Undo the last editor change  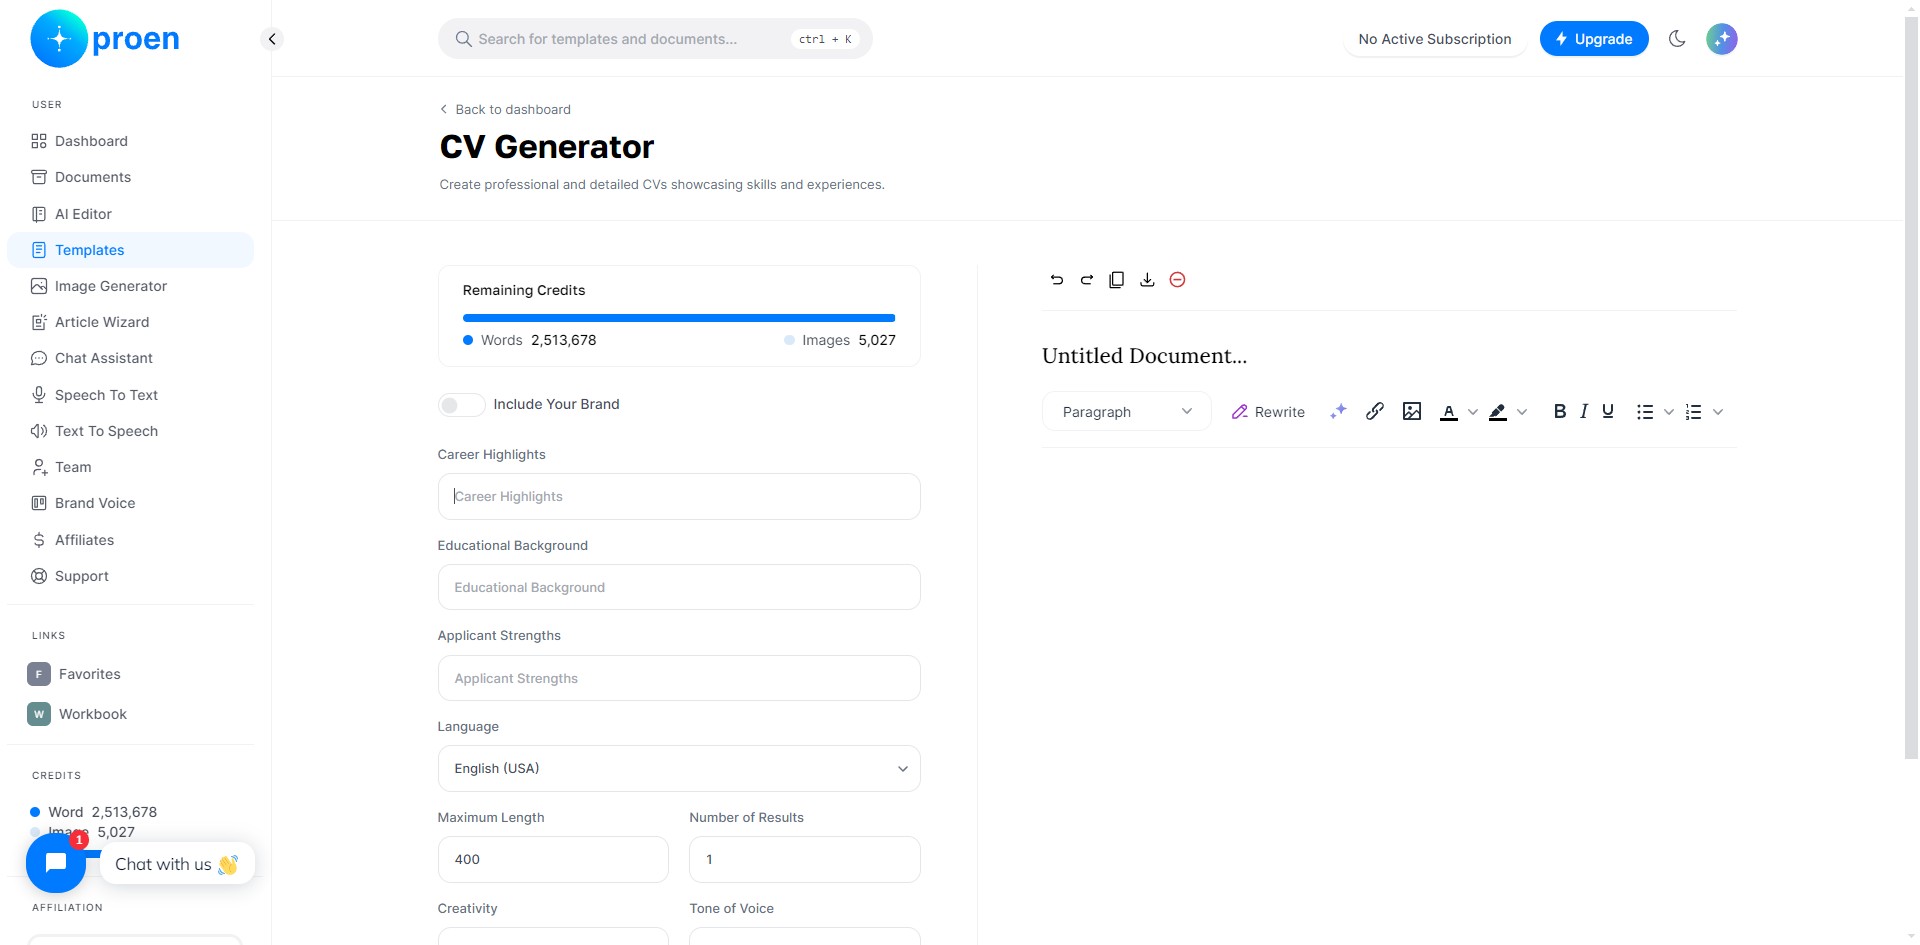[1057, 280]
